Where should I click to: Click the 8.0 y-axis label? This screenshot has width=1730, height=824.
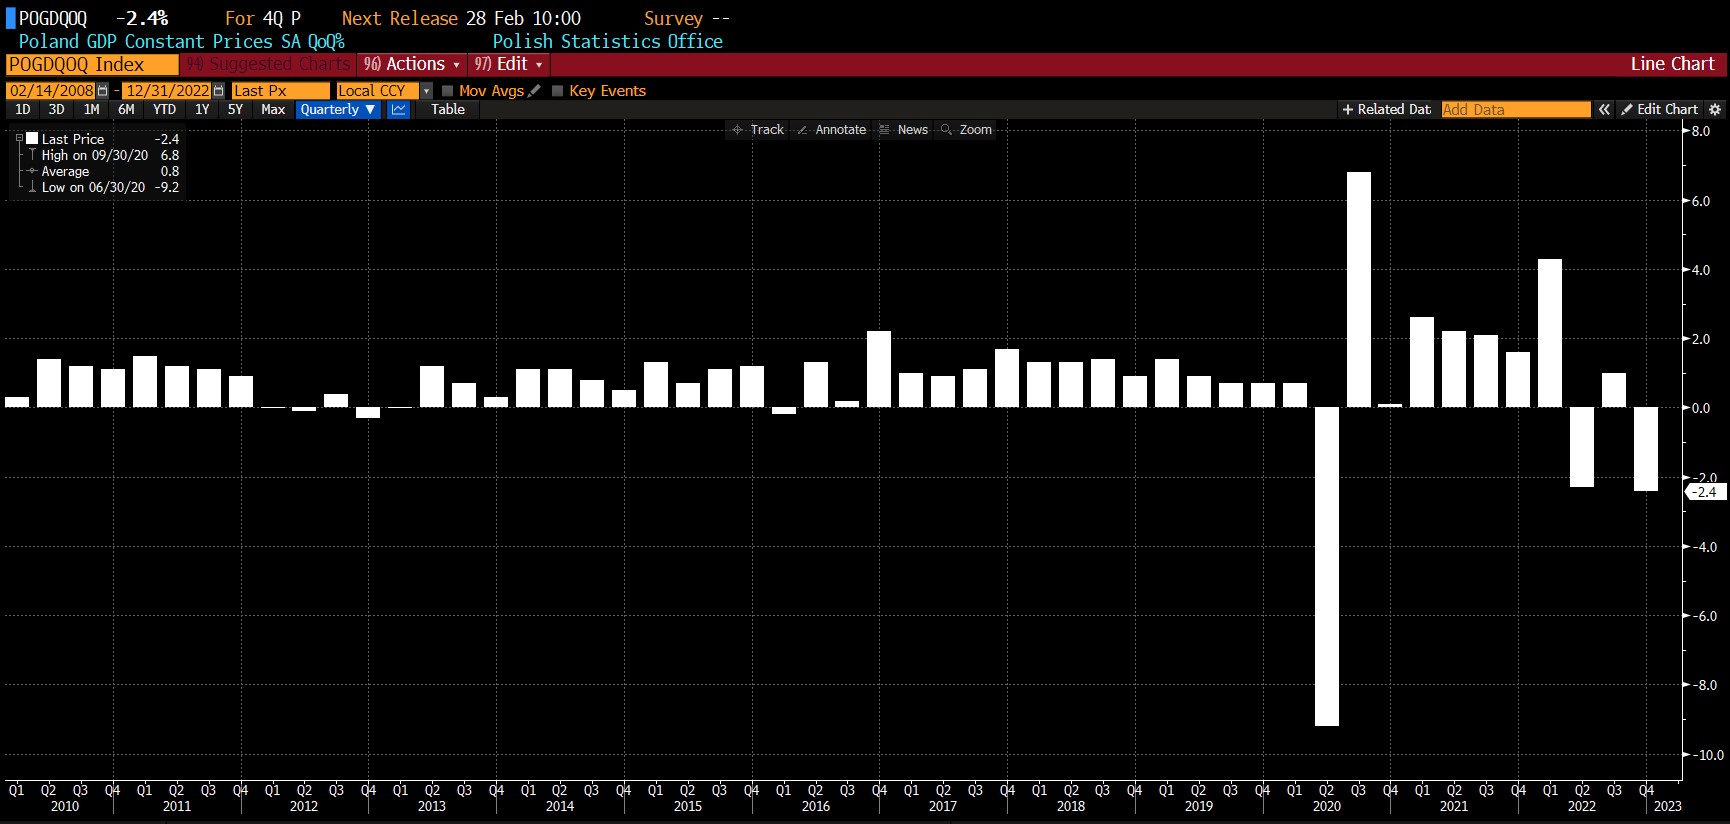[1701, 131]
